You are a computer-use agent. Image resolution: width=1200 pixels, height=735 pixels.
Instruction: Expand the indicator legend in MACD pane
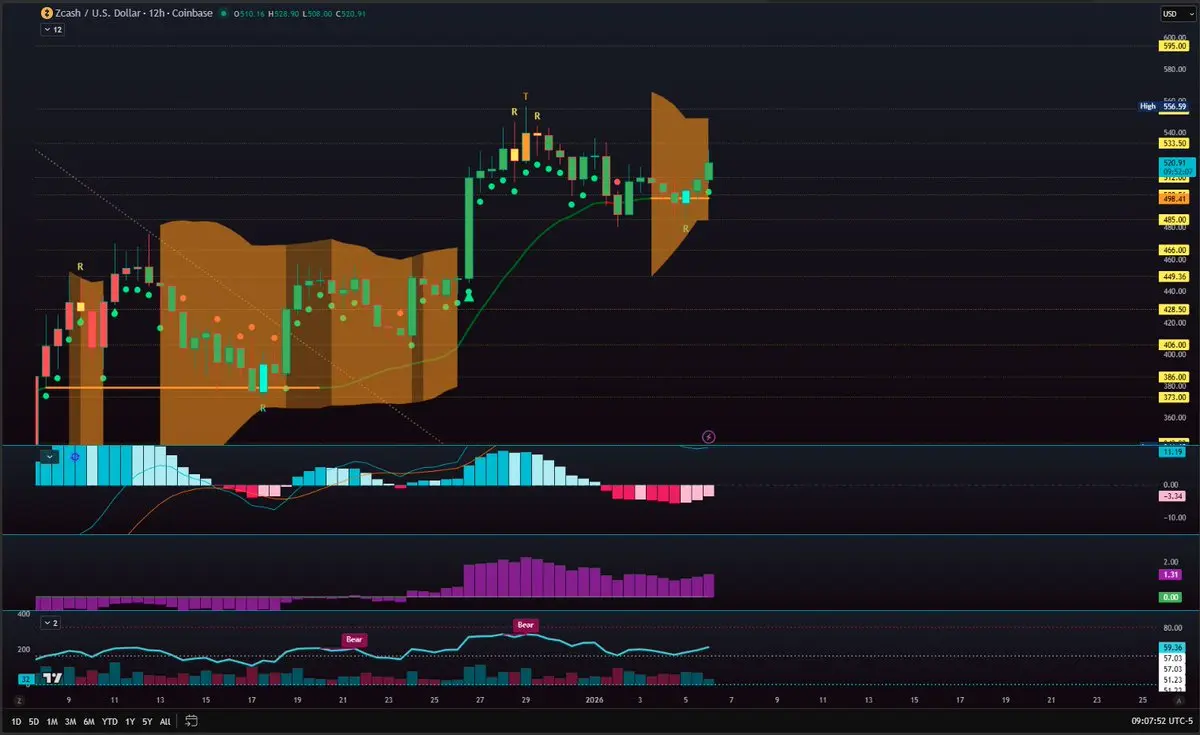[x=48, y=456]
